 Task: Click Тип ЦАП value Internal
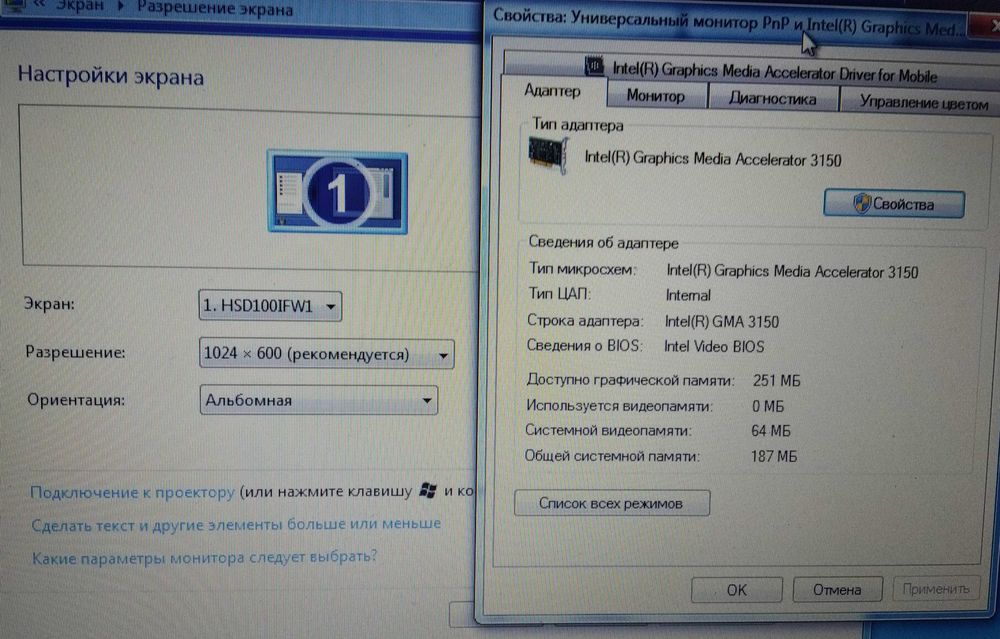click(688, 295)
